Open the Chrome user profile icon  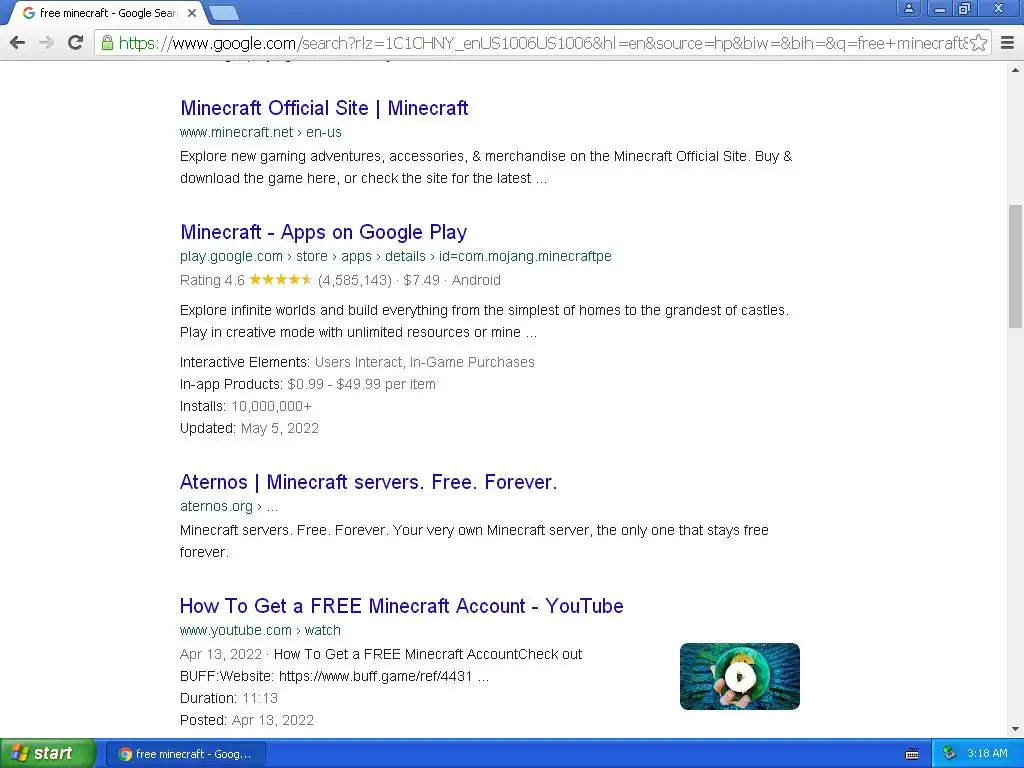pos(908,8)
